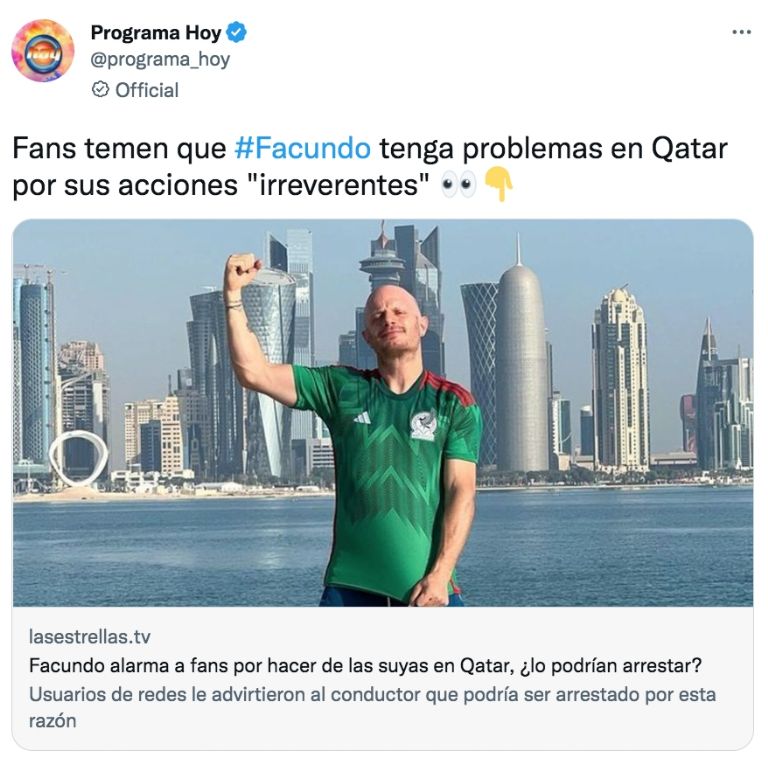Click the Official label text

click(x=147, y=90)
